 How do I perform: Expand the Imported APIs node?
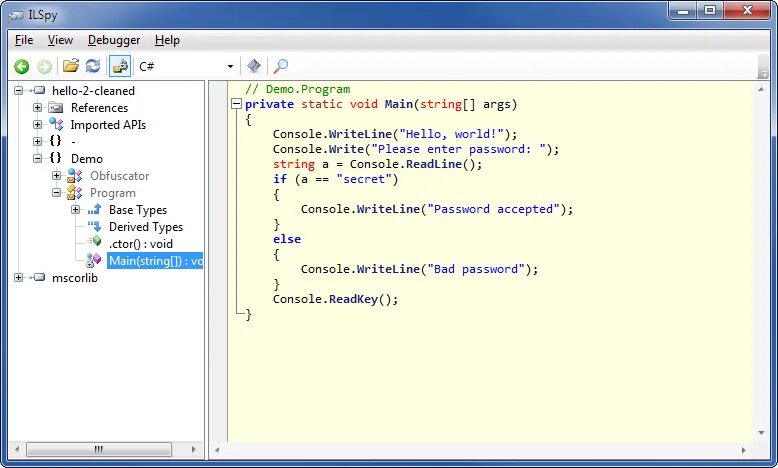click(x=37, y=124)
